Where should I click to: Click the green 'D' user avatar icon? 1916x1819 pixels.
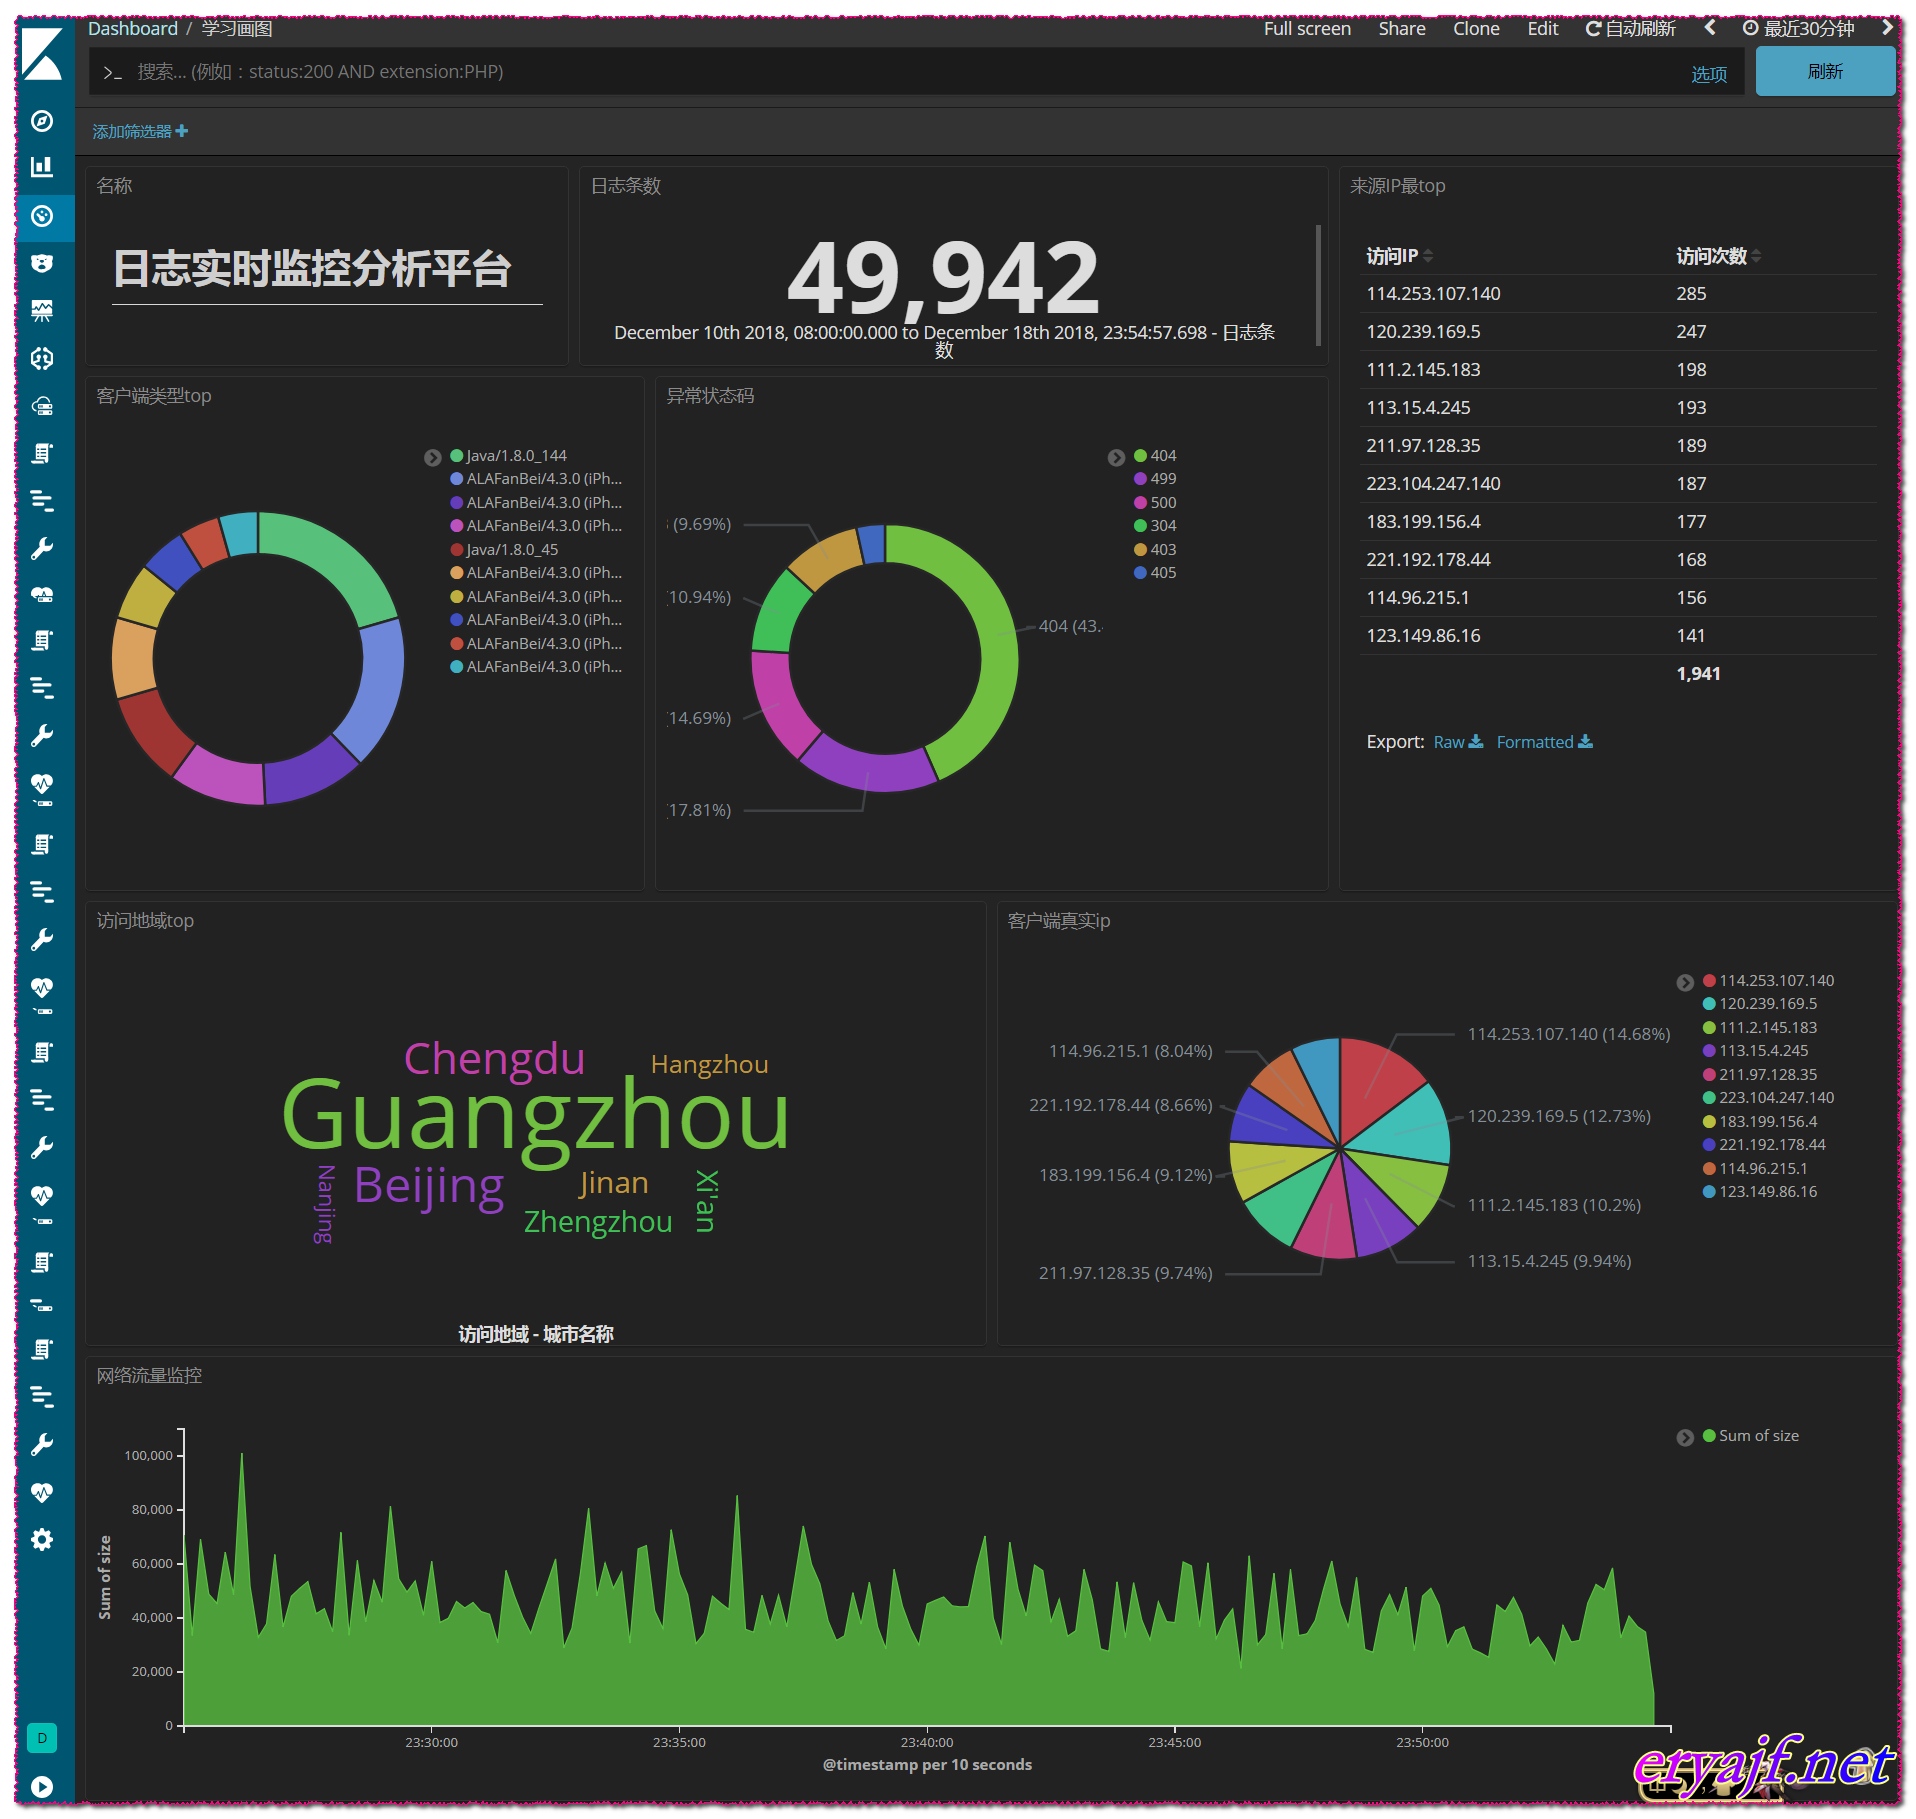coord(42,1738)
